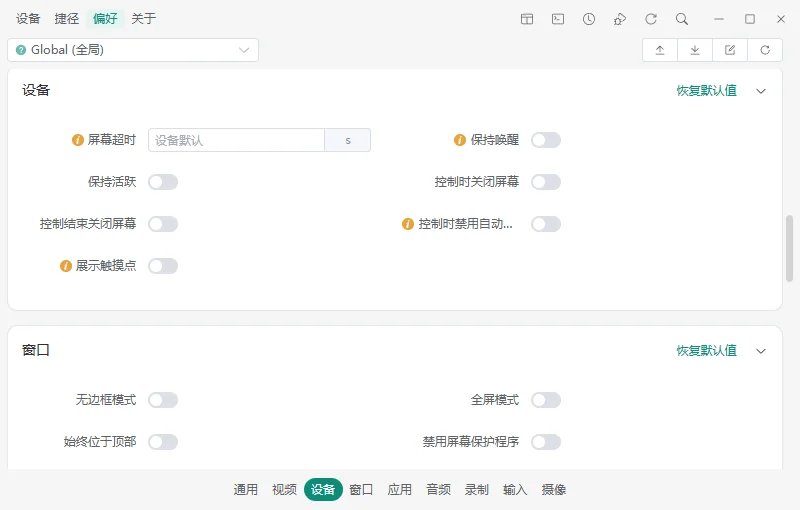The width and height of the screenshot is (800, 510).
Task: Switch to the 通用 bottom tab
Action: pos(245,490)
